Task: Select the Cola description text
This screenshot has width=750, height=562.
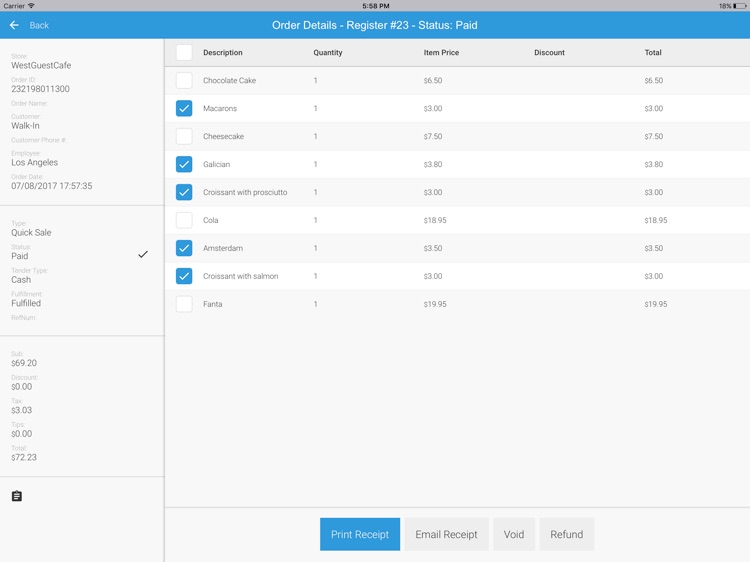Action: click(210, 220)
